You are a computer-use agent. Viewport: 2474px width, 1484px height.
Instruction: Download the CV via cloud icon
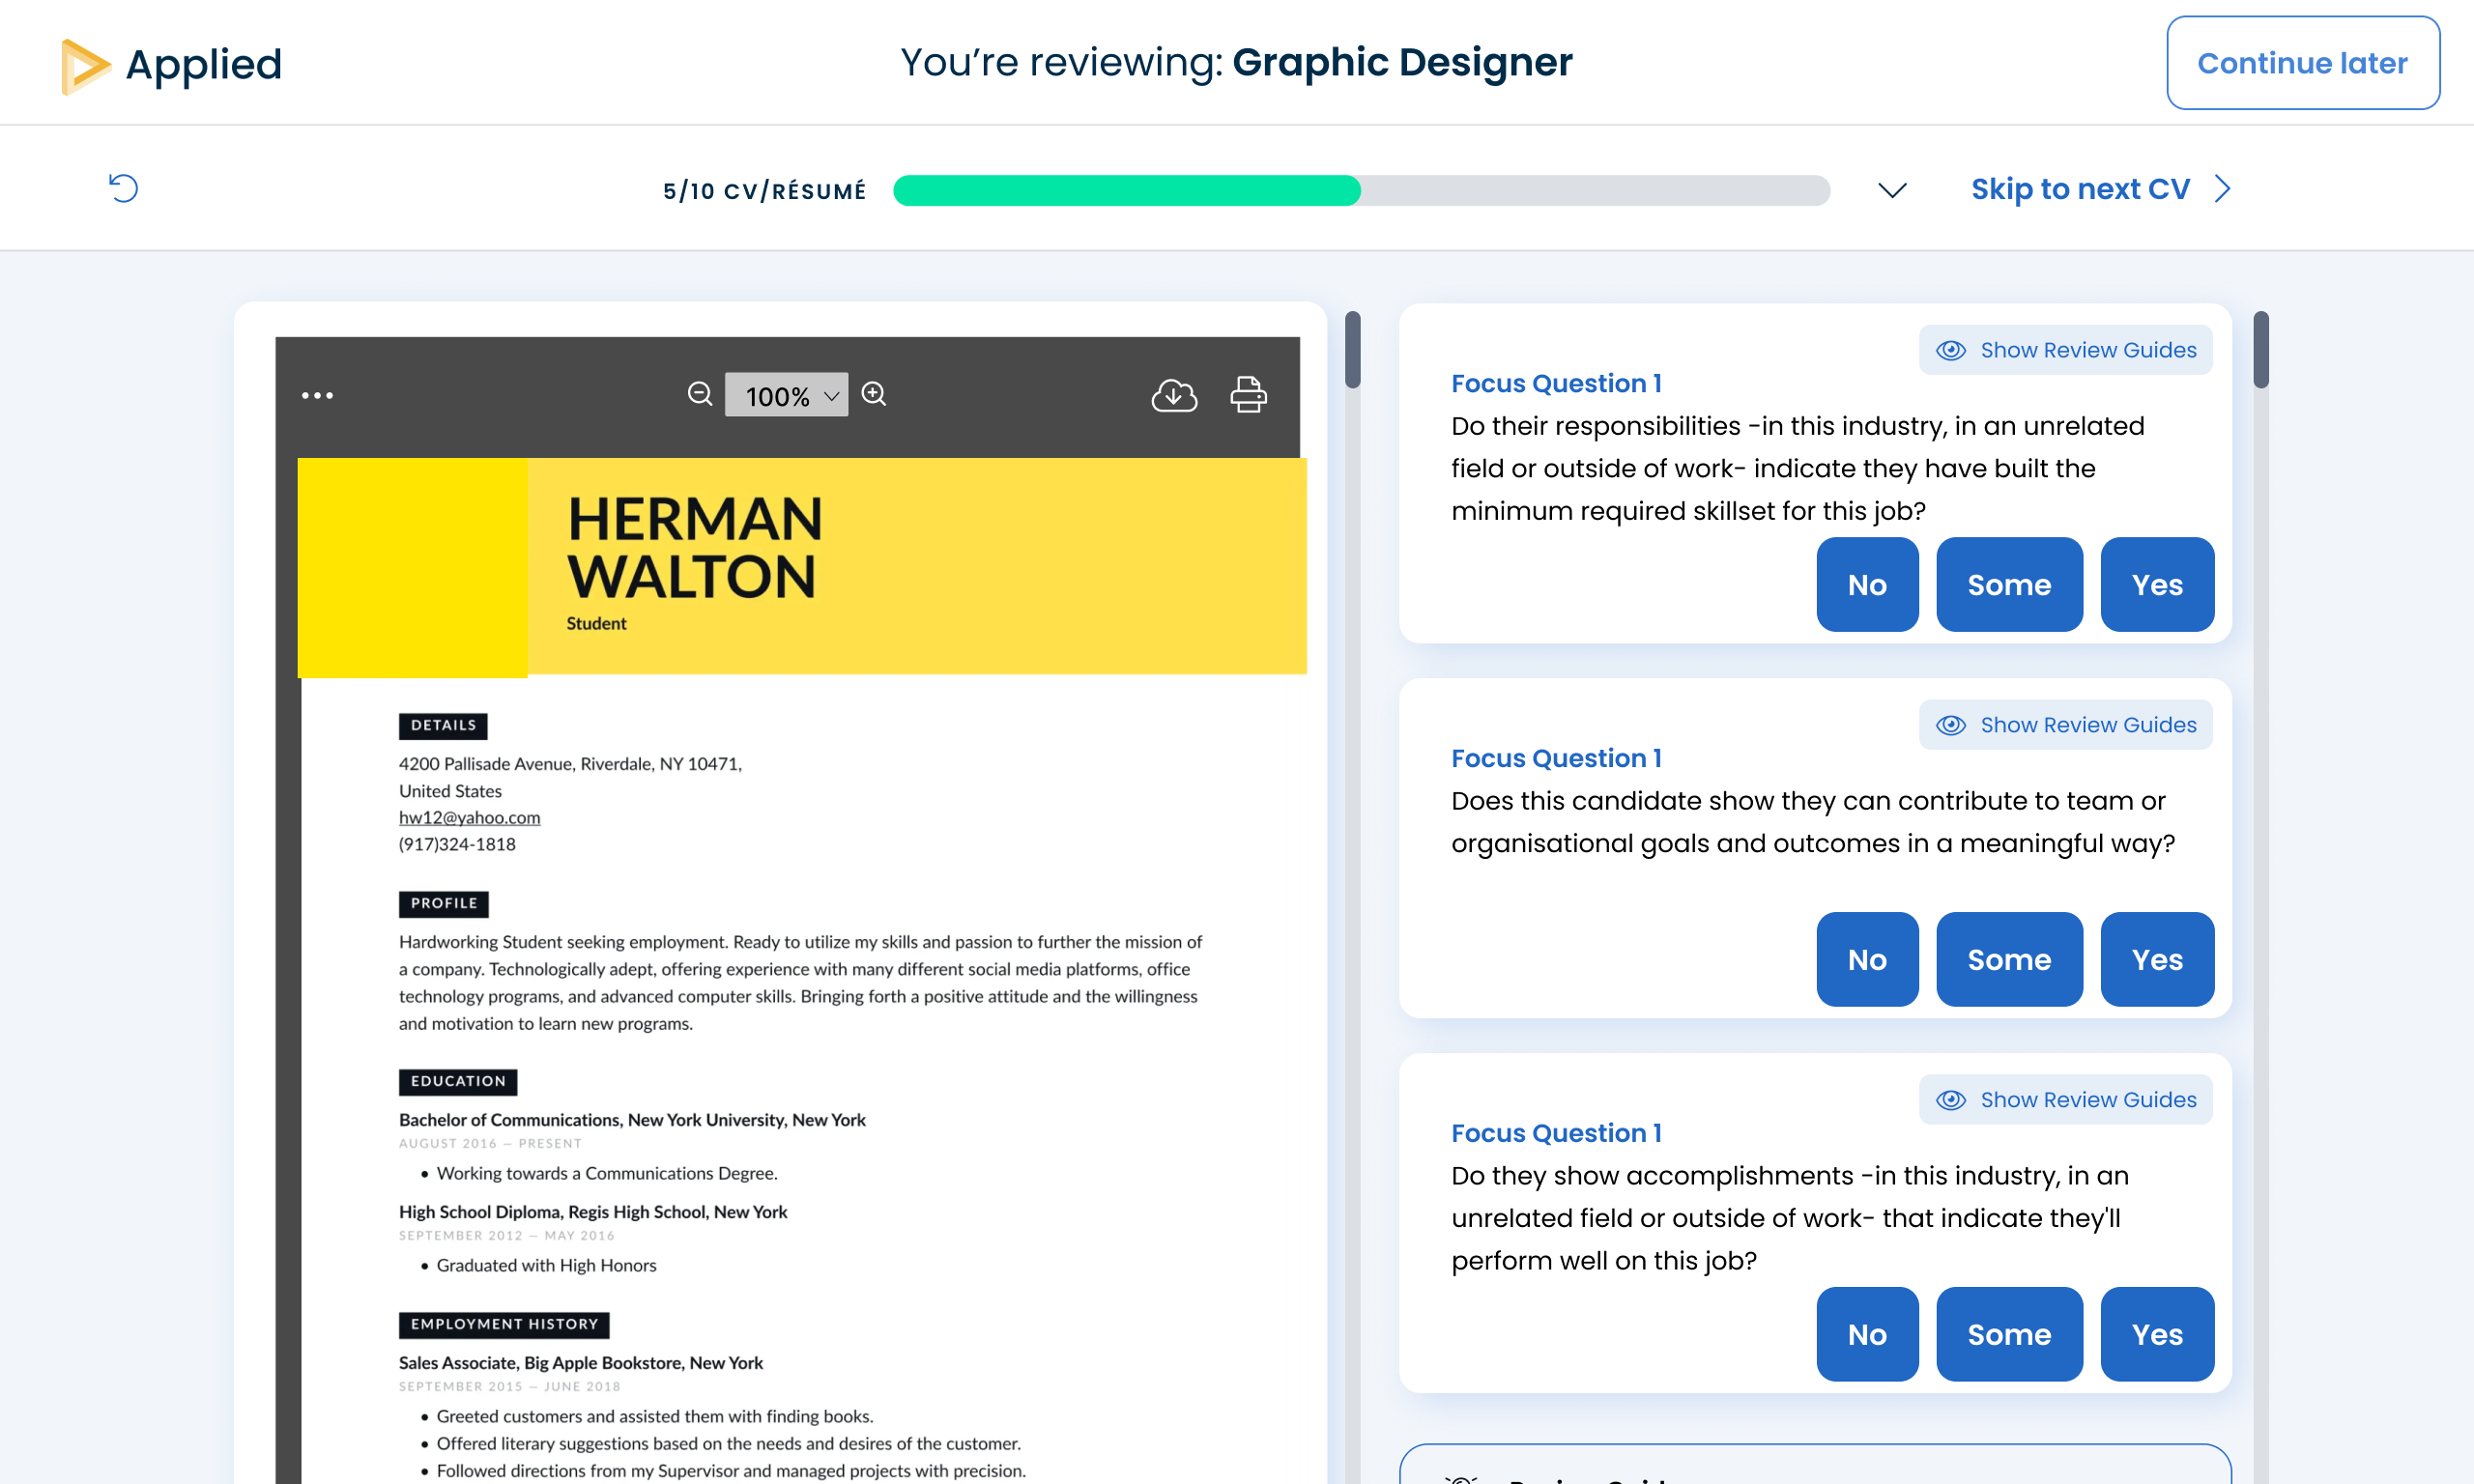point(1174,395)
